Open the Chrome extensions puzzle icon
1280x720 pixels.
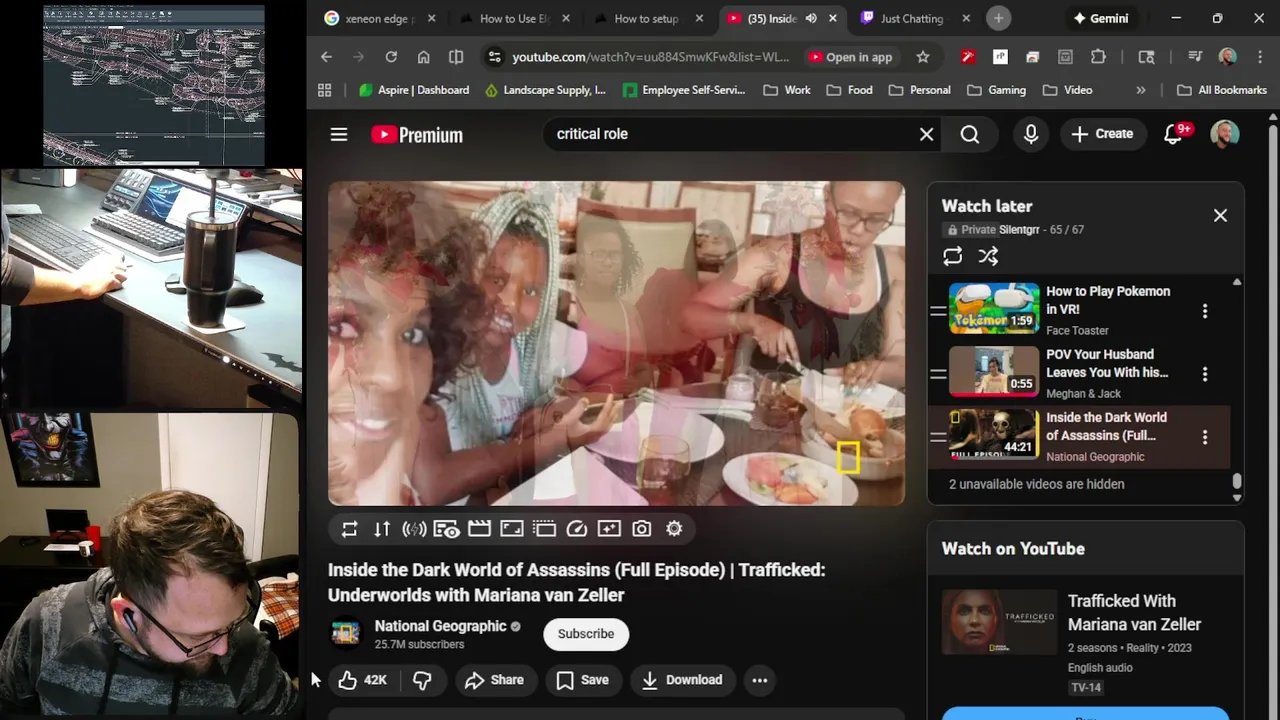1098,57
